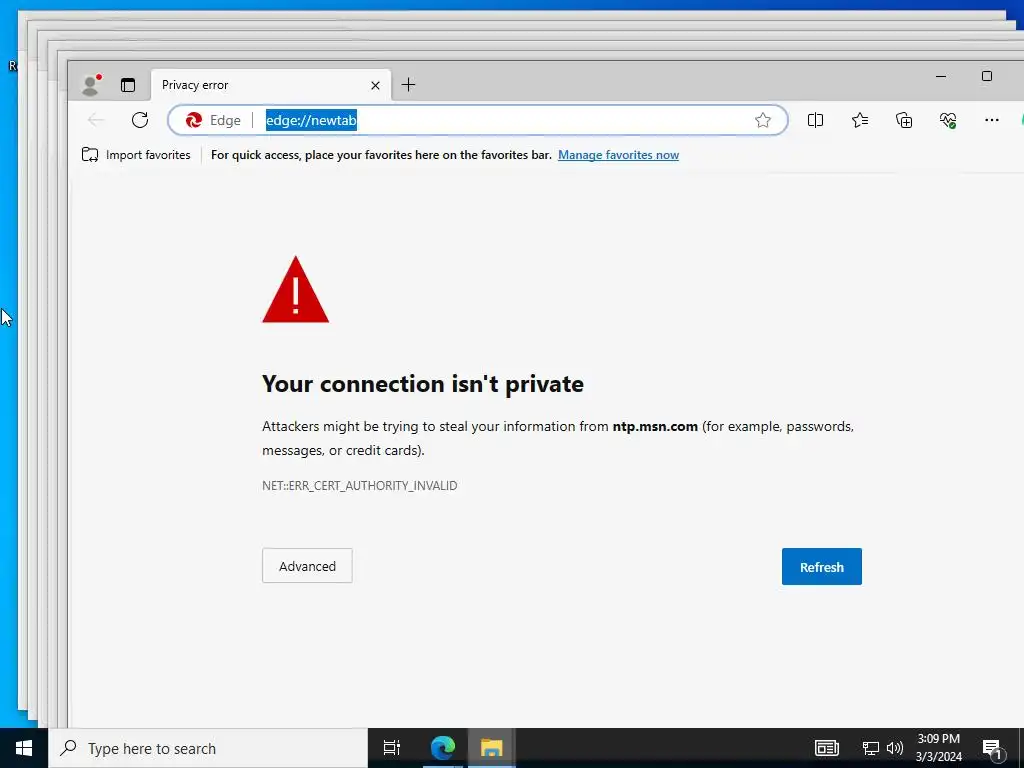Image resolution: width=1024 pixels, height=768 pixels.
Task: Click the Advanced button
Action: pyautogui.click(x=307, y=566)
